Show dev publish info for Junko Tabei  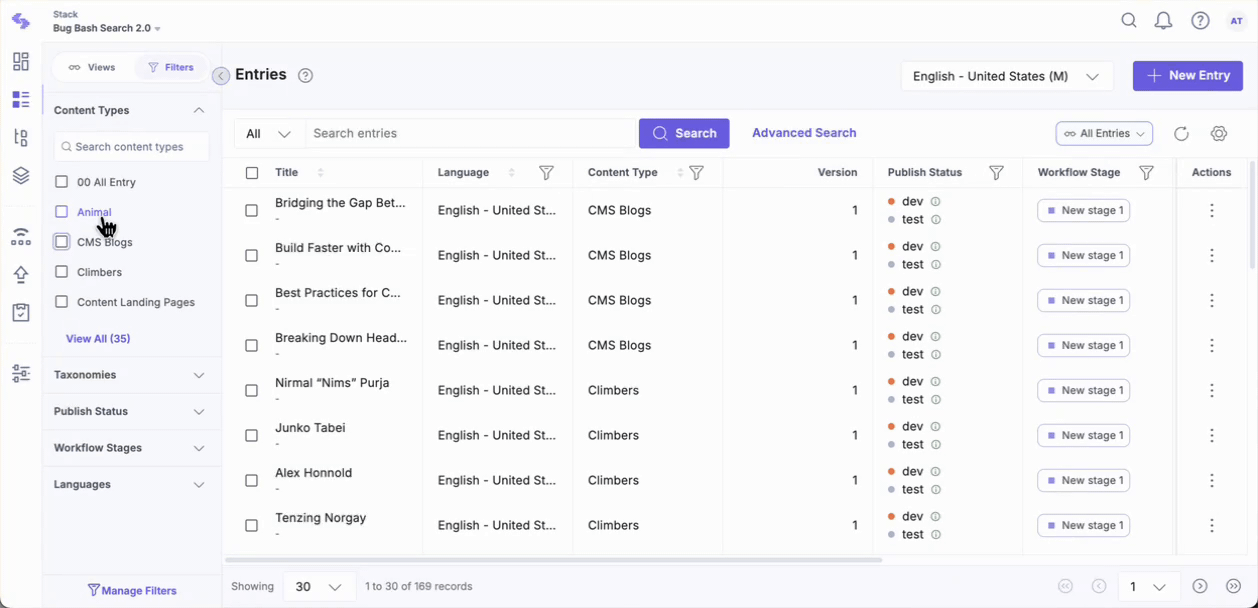coord(936,427)
